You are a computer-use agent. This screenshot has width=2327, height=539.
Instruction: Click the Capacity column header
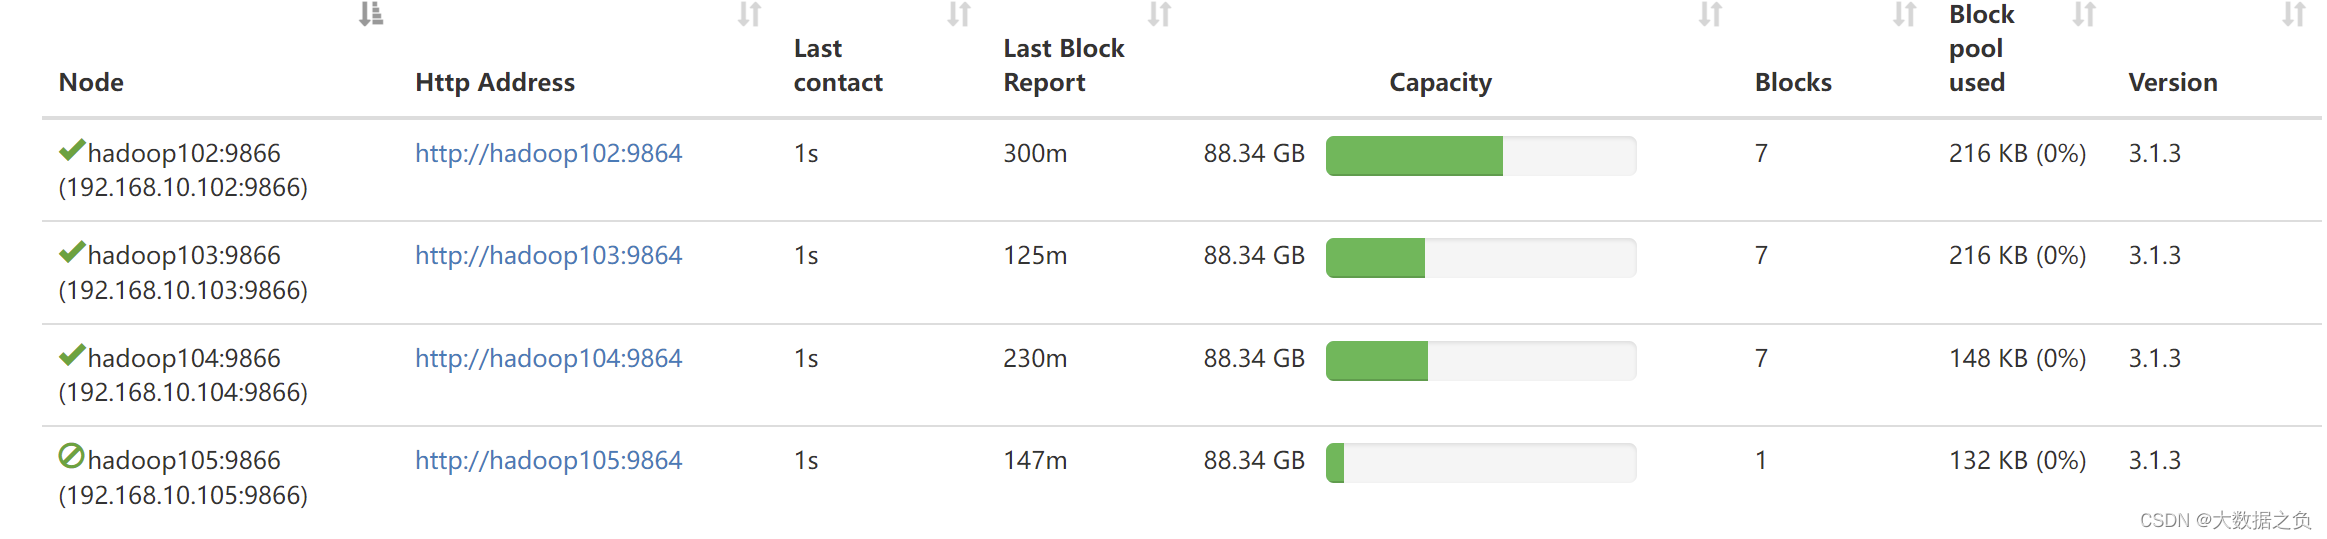[1440, 82]
